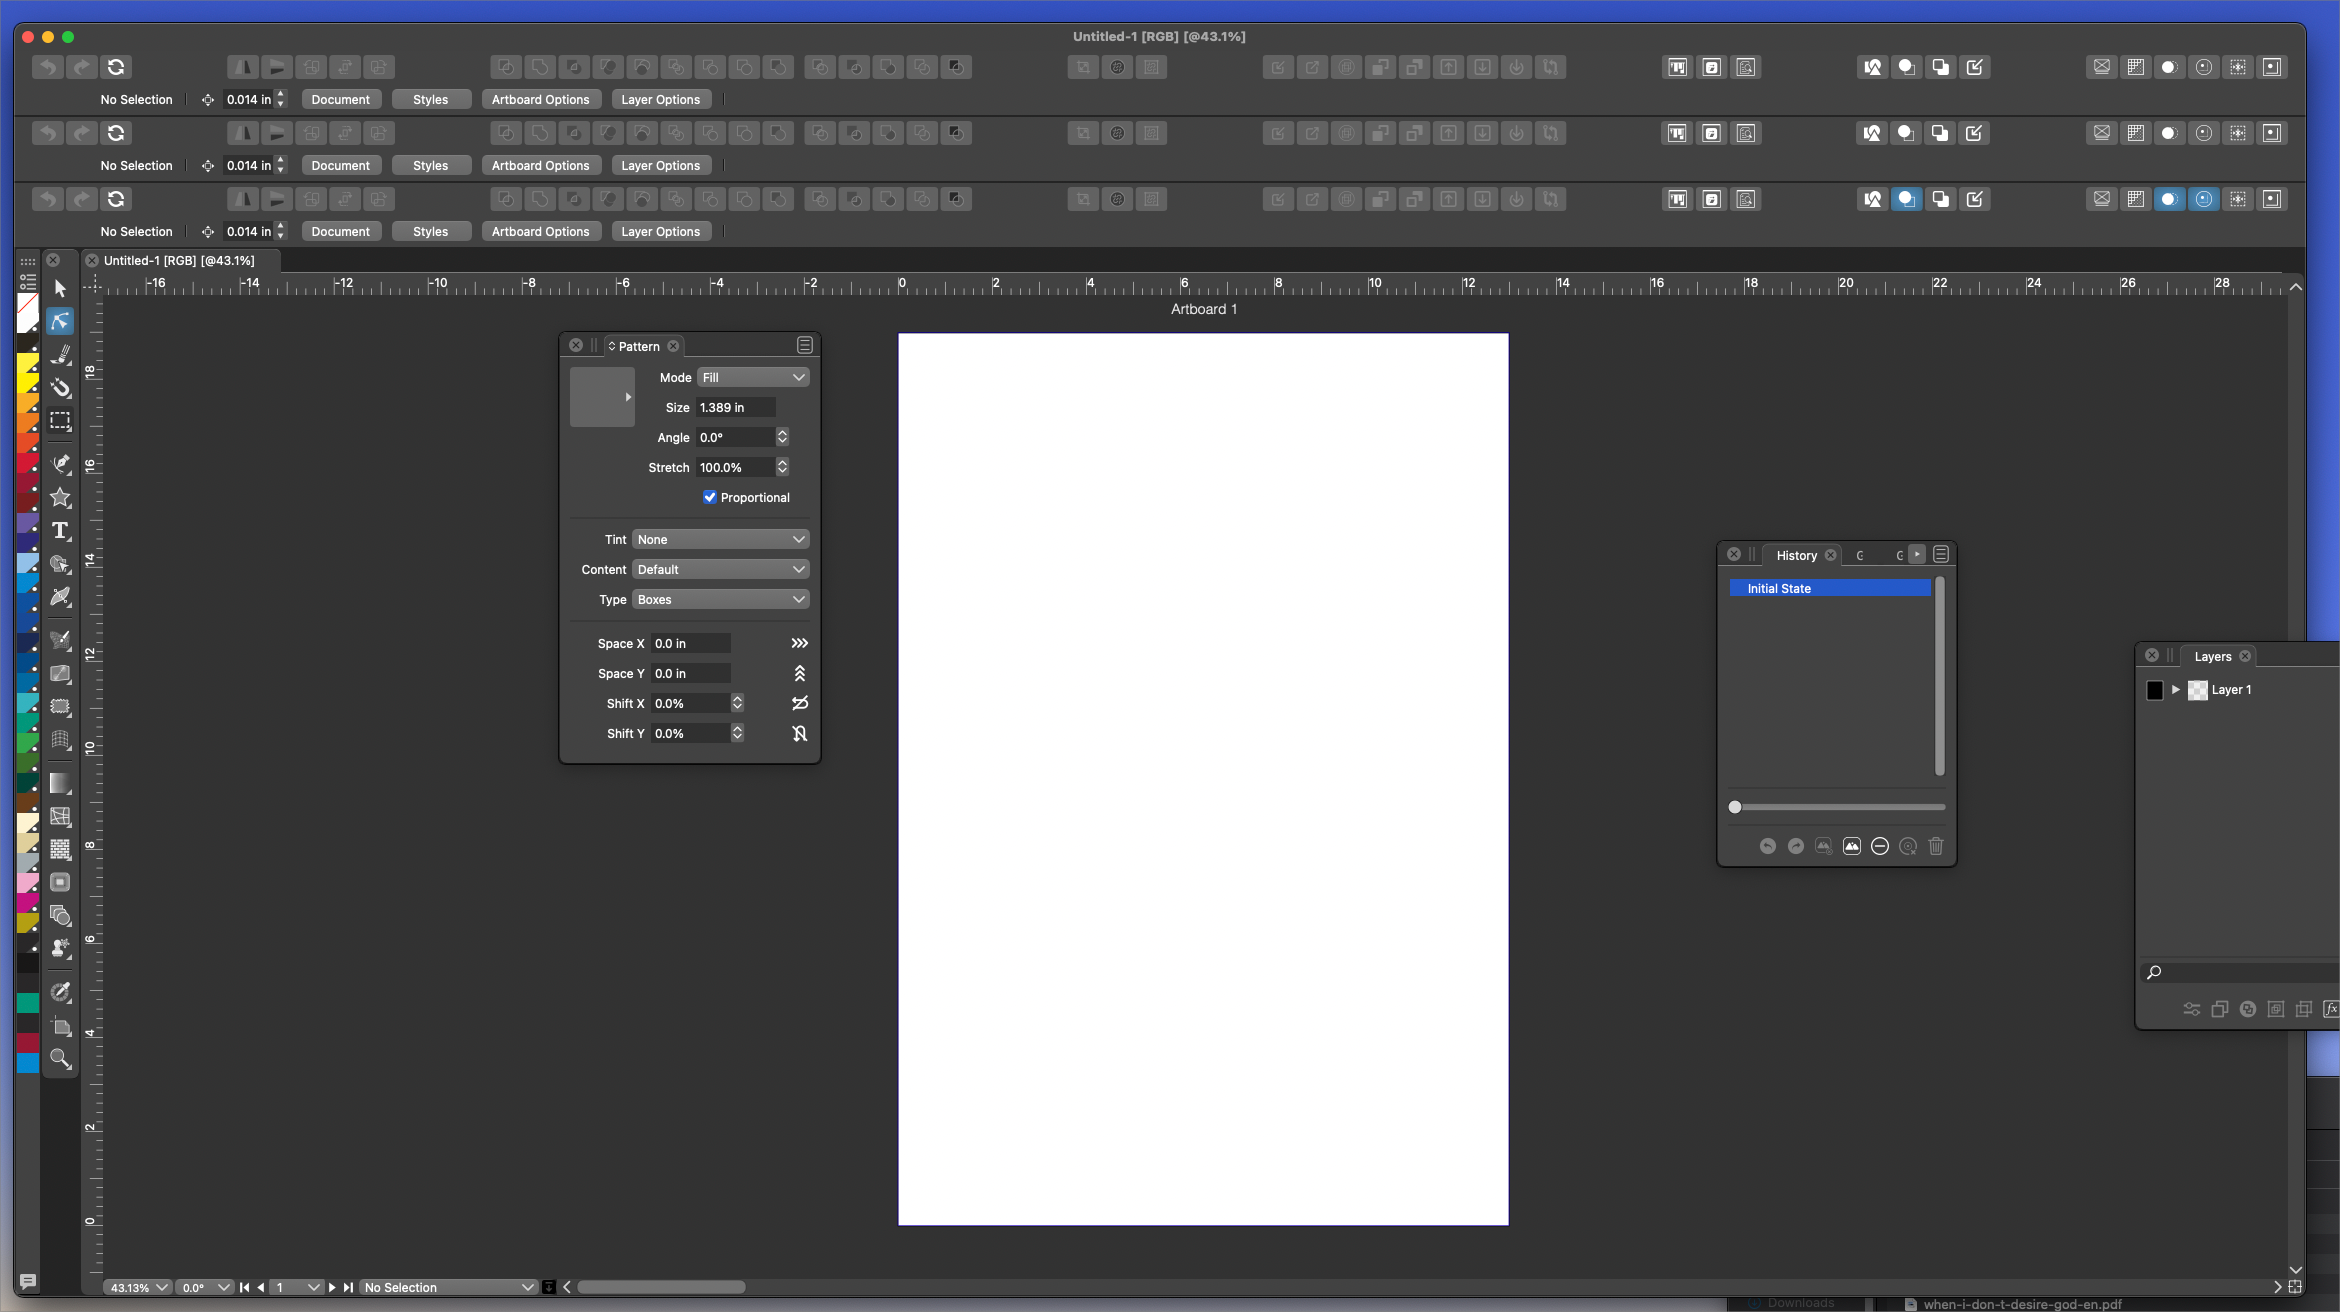The height and width of the screenshot is (1312, 2340).
Task: Click the Untitled-1 document tab
Action: 179,260
